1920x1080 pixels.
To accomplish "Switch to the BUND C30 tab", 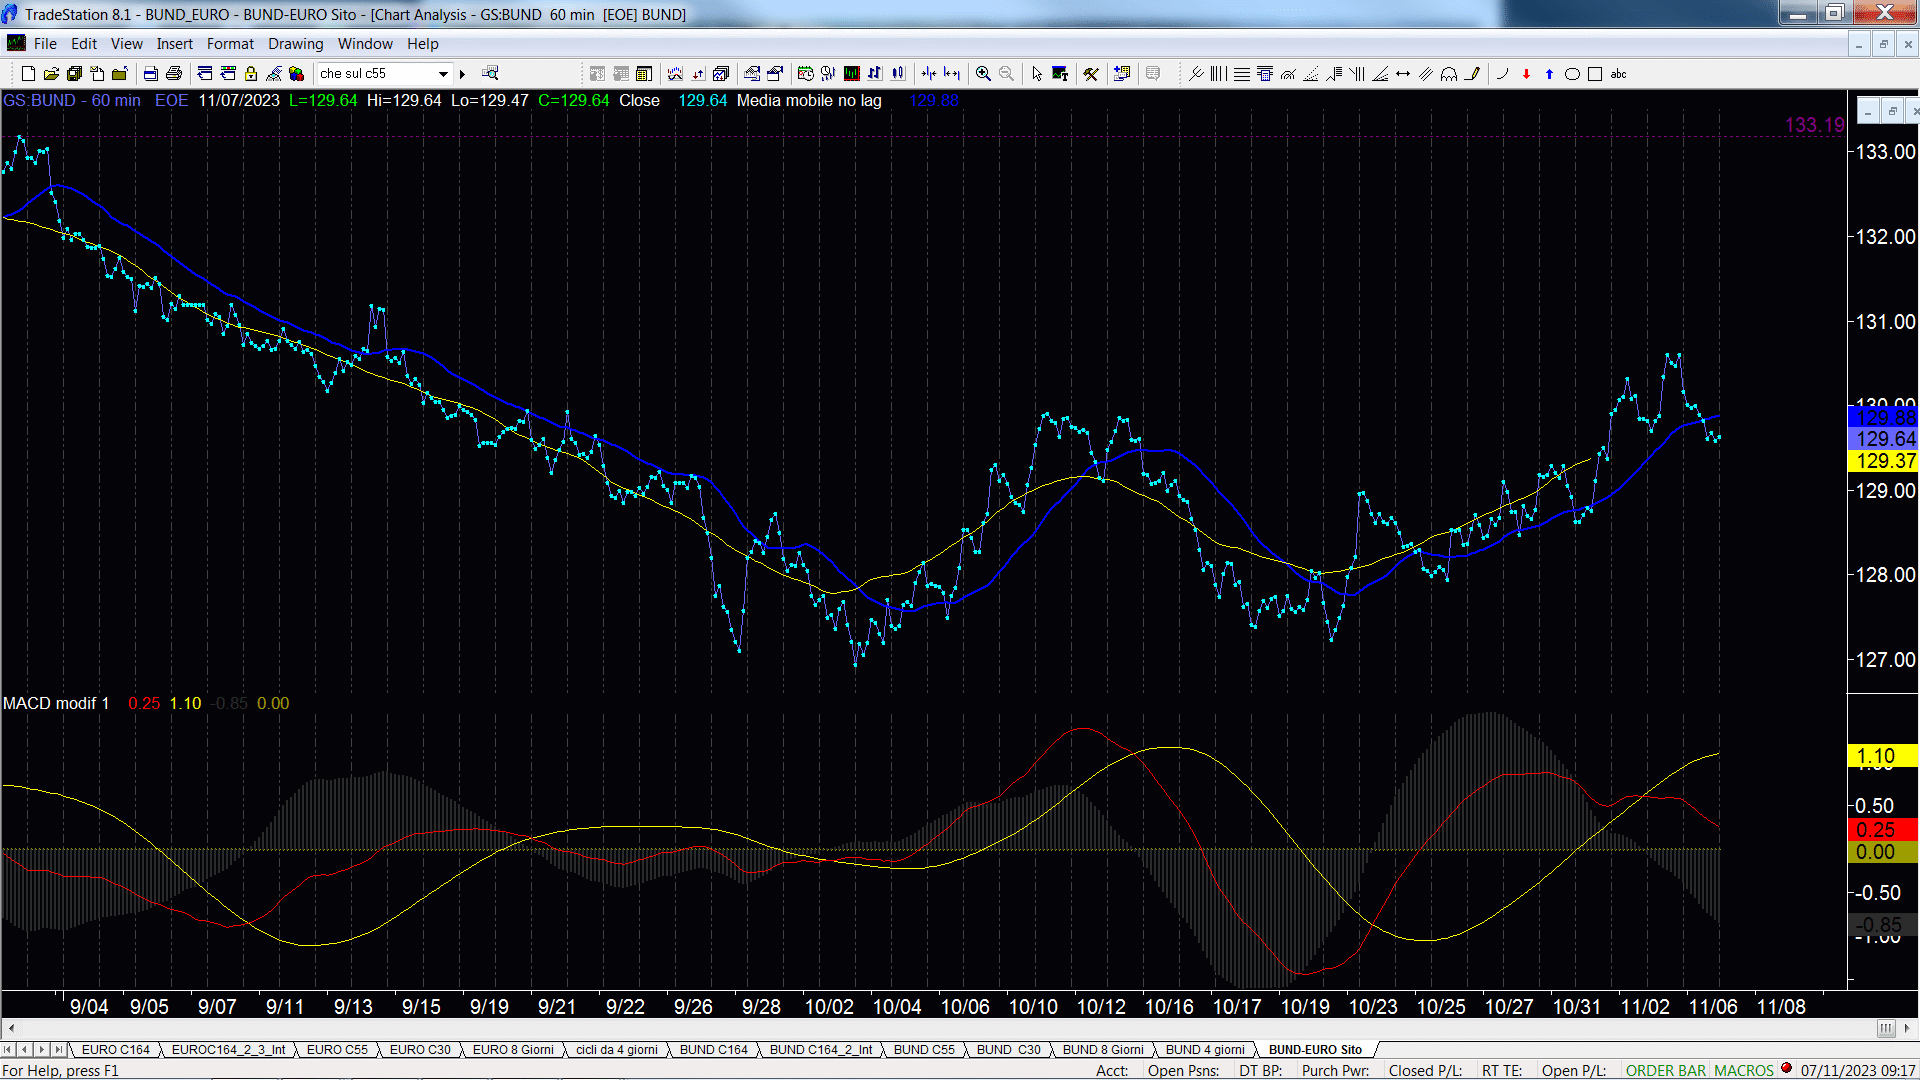I will 1009,1050.
